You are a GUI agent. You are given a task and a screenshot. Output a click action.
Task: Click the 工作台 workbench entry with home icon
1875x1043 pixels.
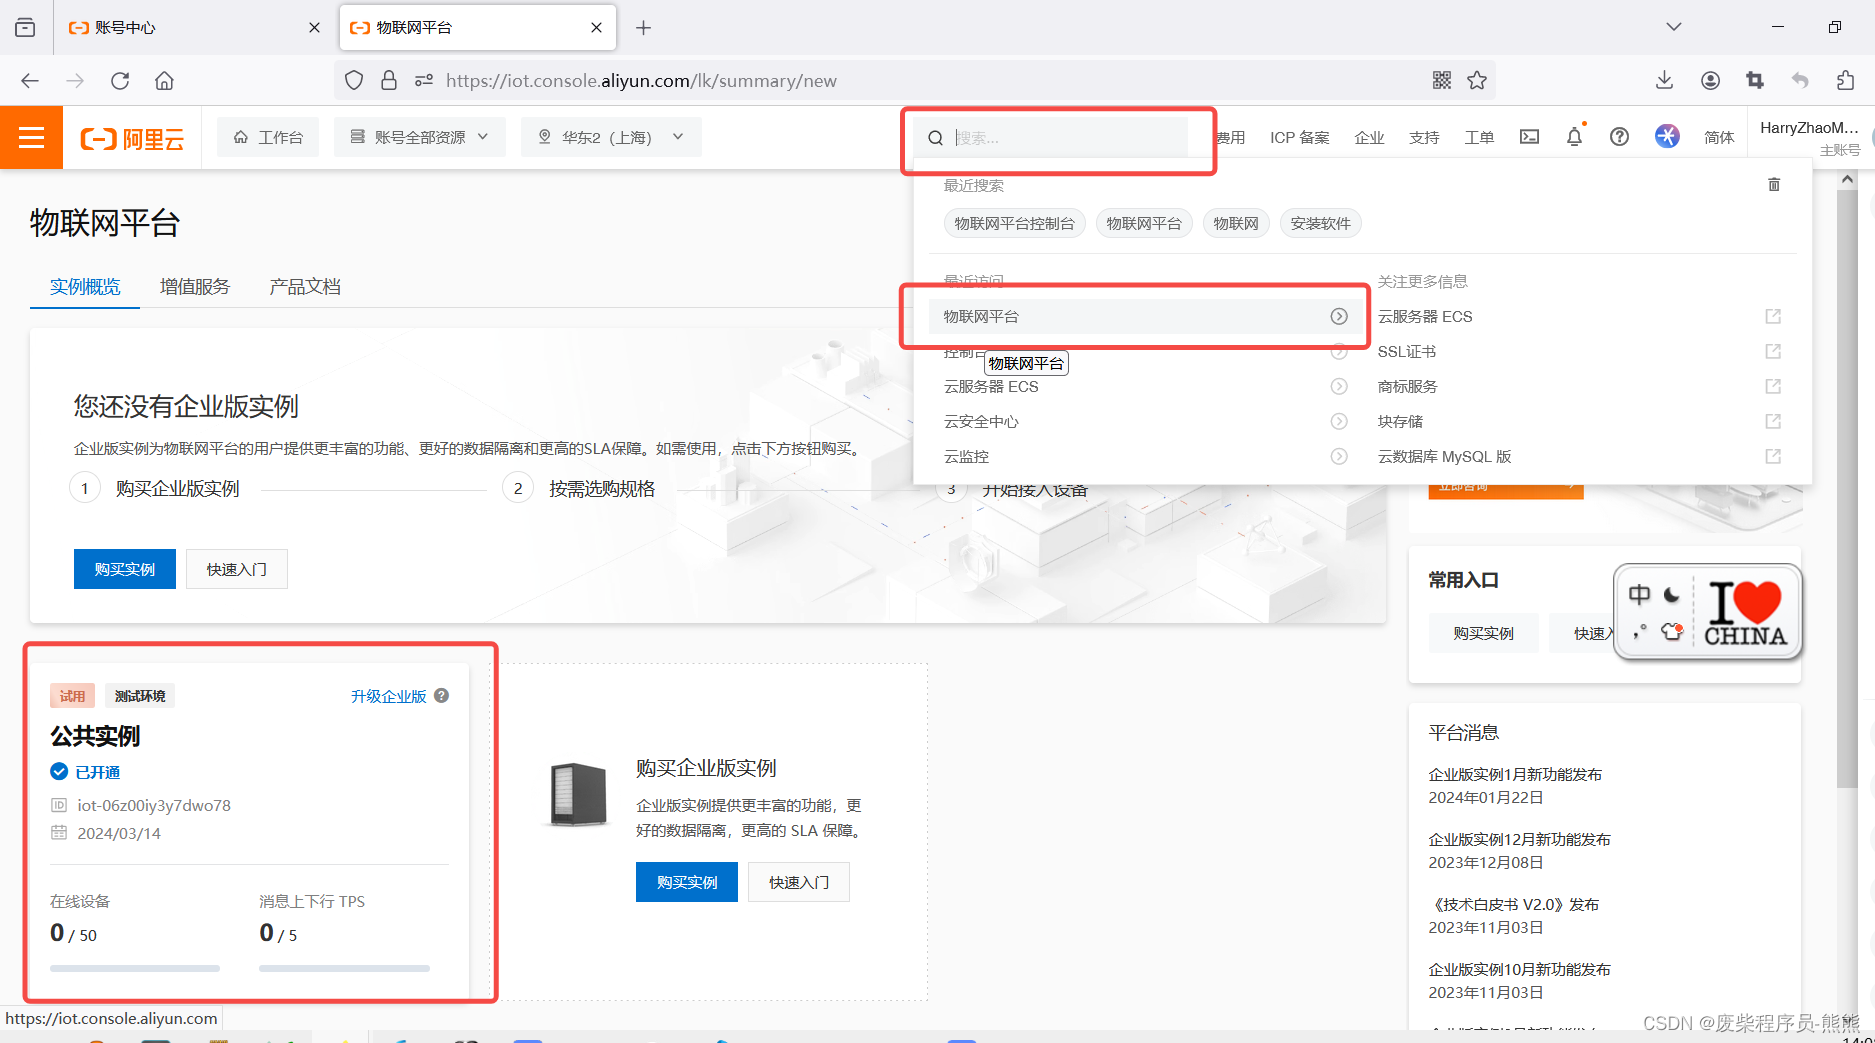(x=267, y=136)
